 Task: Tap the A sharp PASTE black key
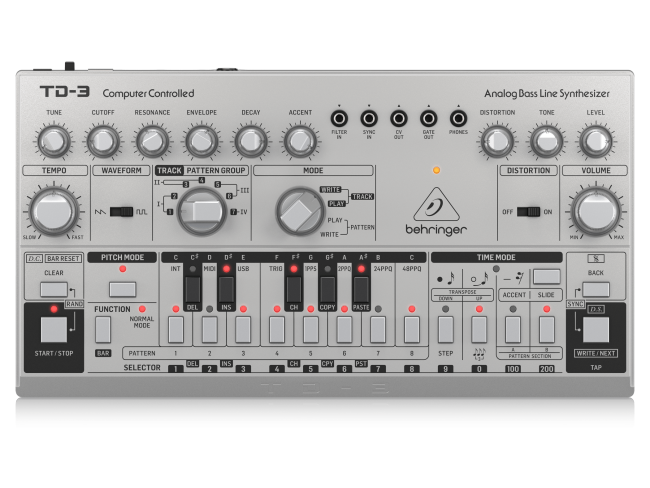click(361, 289)
